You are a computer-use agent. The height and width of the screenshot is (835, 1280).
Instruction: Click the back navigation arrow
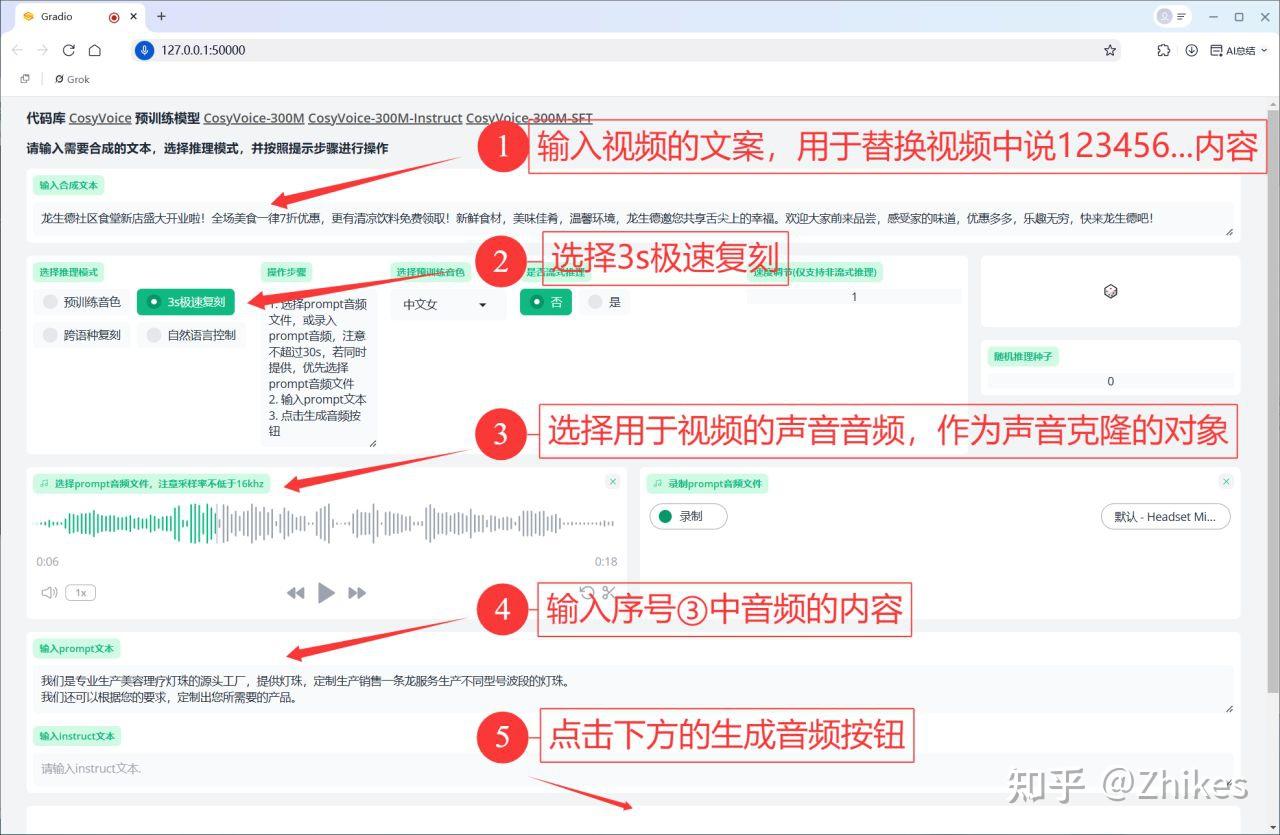(x=17, y=50)
